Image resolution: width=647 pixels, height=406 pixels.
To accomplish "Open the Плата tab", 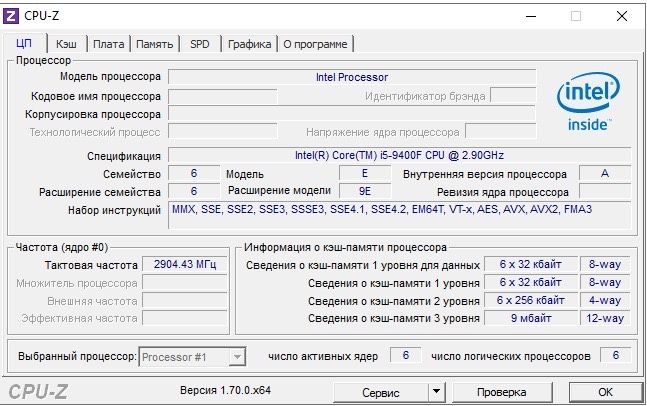I will click(x=109, y=44).
